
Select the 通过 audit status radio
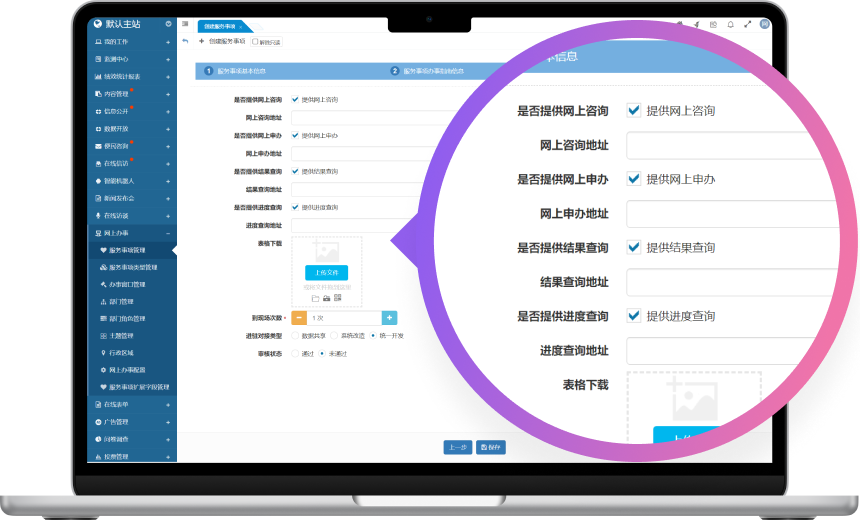click(295, 353)
